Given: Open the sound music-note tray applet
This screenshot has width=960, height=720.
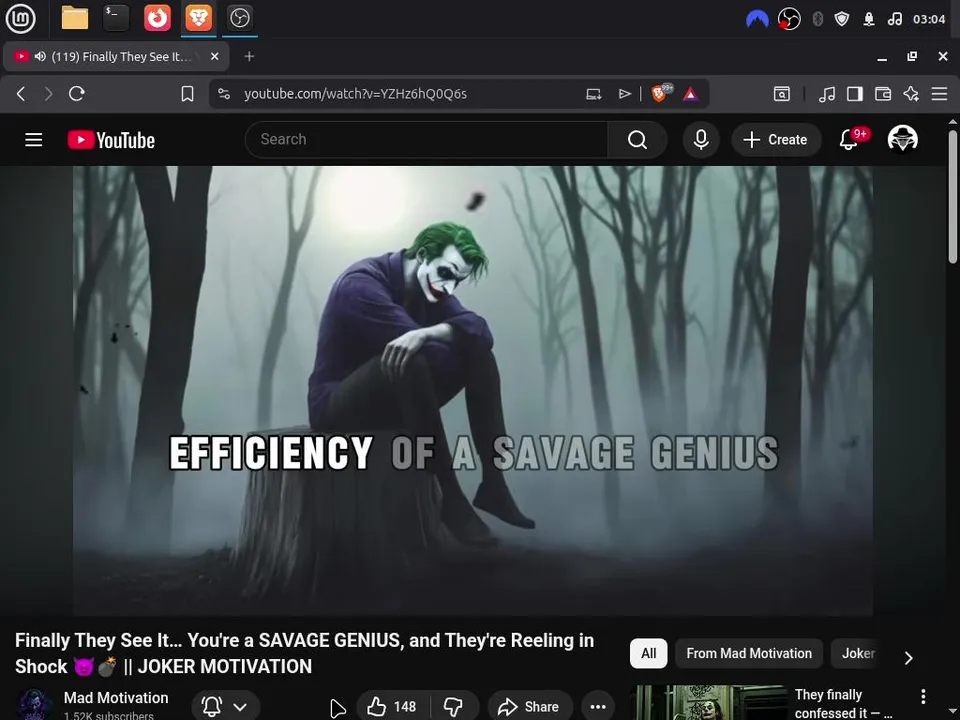Looking at the screenshot, I should coord(894,19).
